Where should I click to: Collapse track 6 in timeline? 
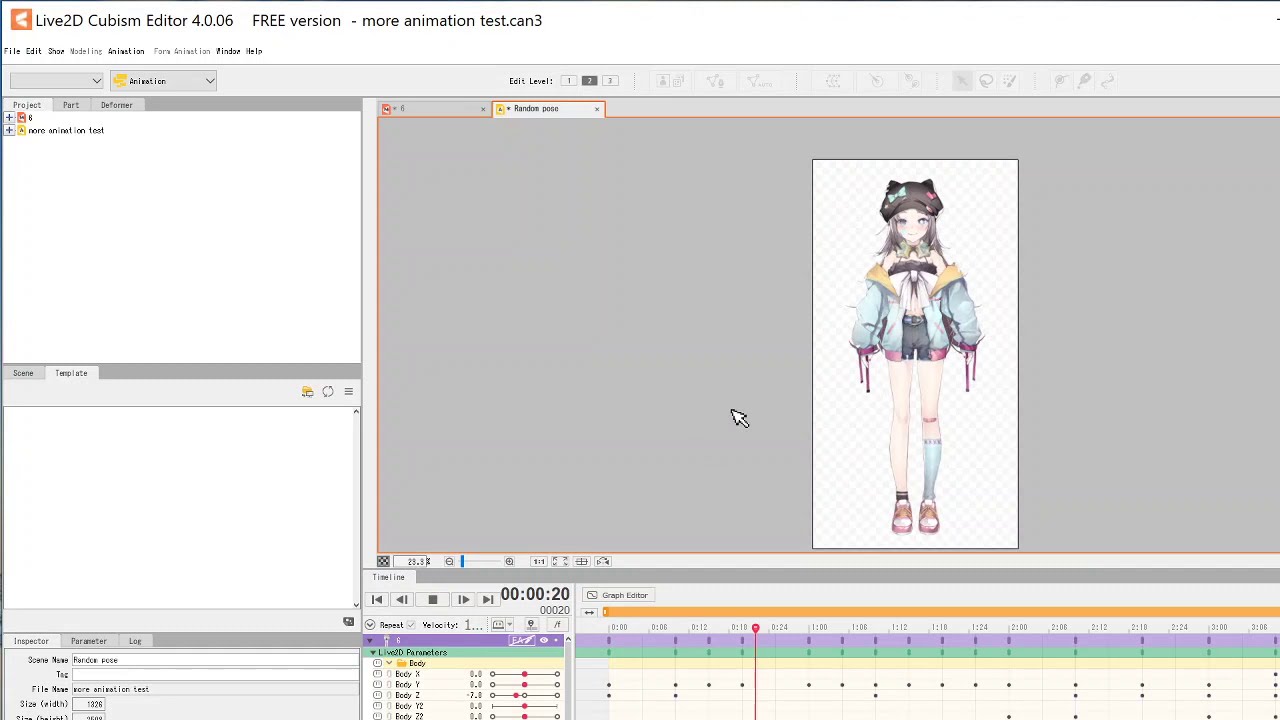[370, 640]
